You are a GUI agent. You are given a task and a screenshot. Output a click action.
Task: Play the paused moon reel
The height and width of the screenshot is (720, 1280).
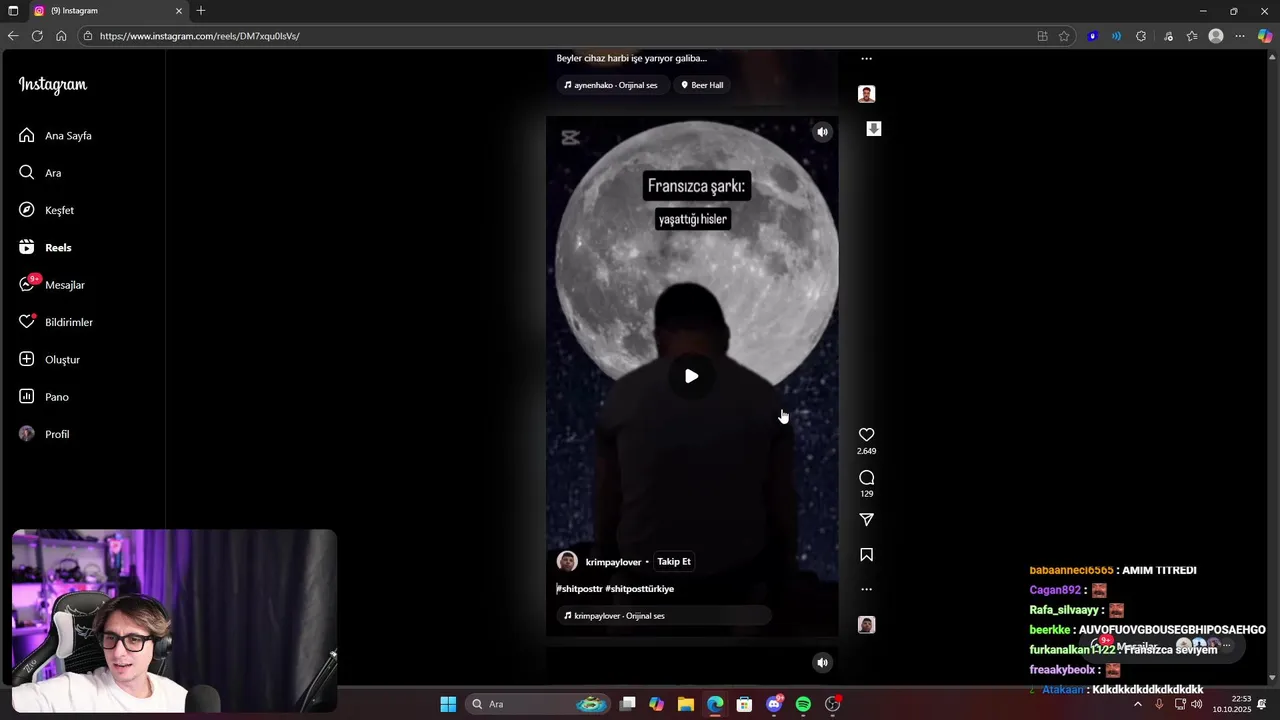pos(691,376)
